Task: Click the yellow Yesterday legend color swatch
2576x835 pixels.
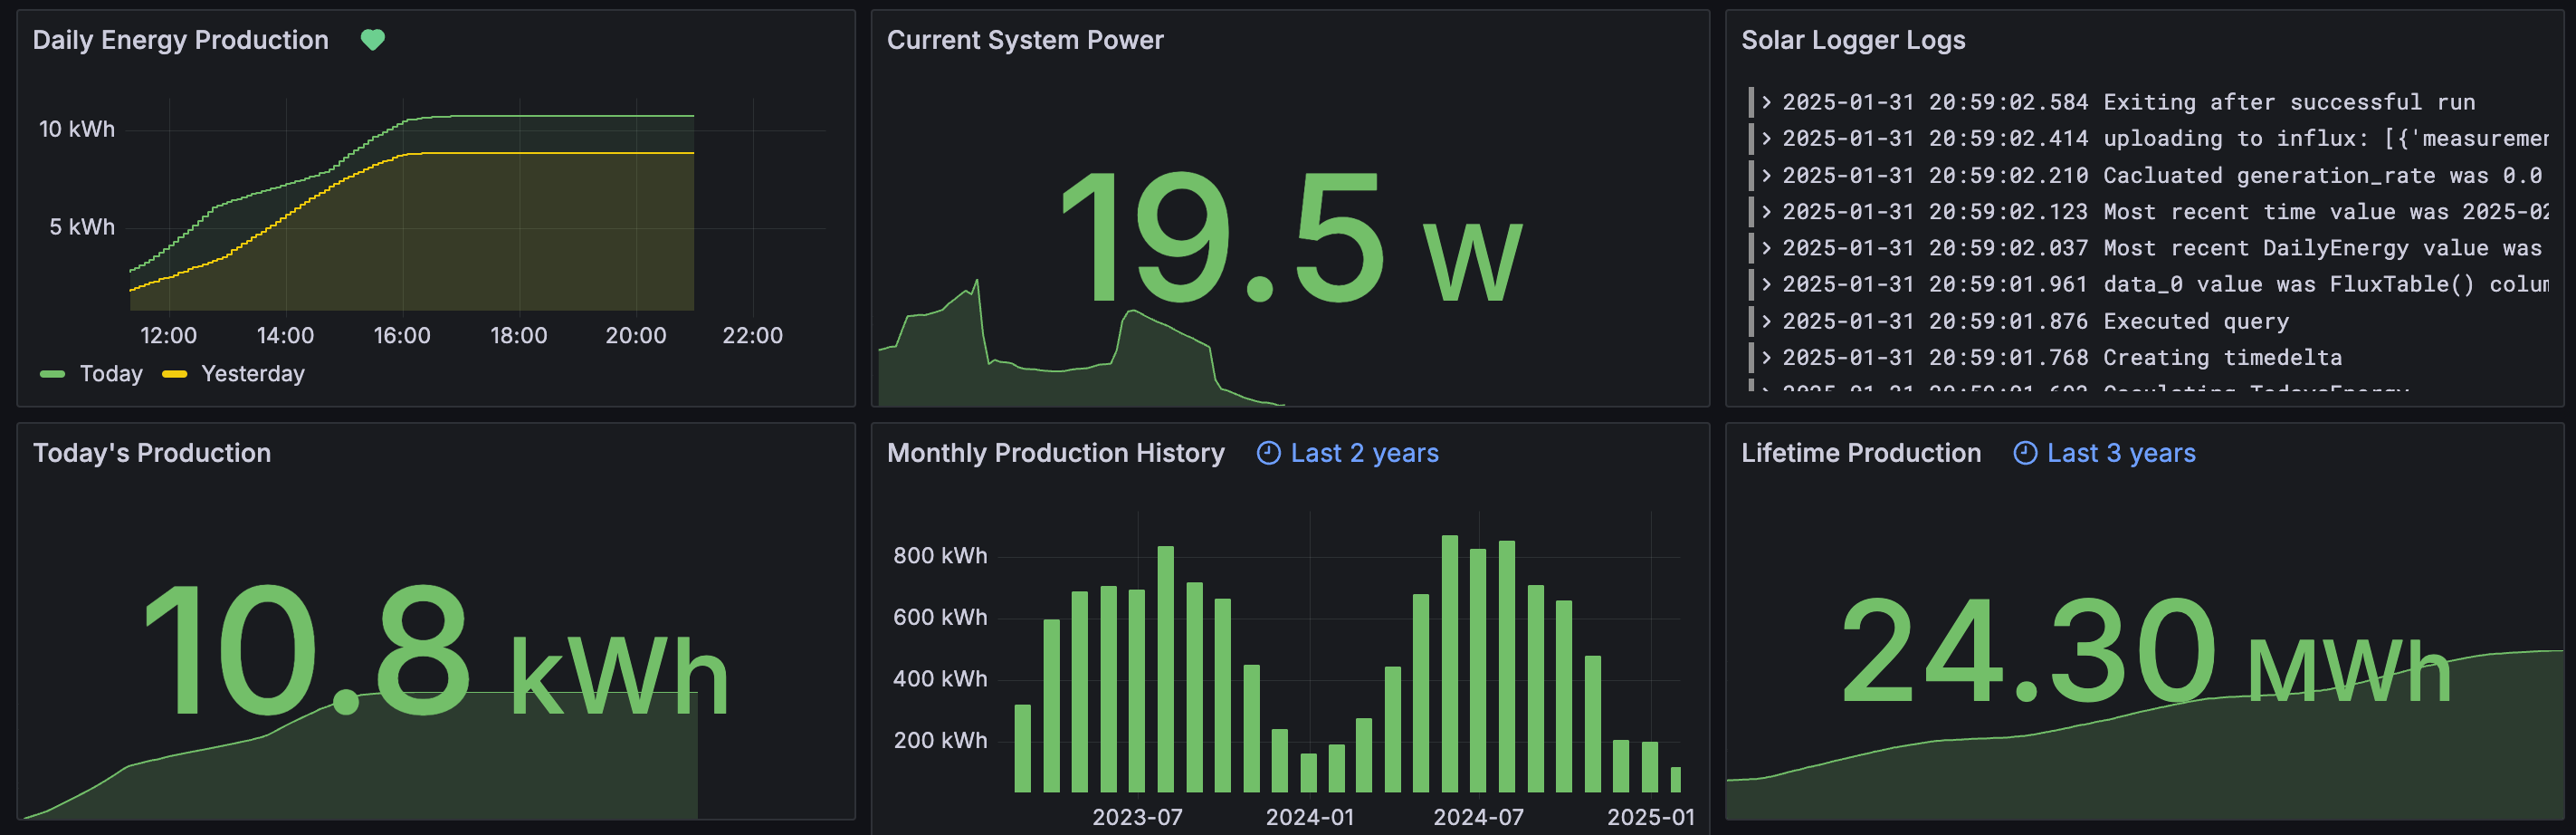Action: click(175, 374)
